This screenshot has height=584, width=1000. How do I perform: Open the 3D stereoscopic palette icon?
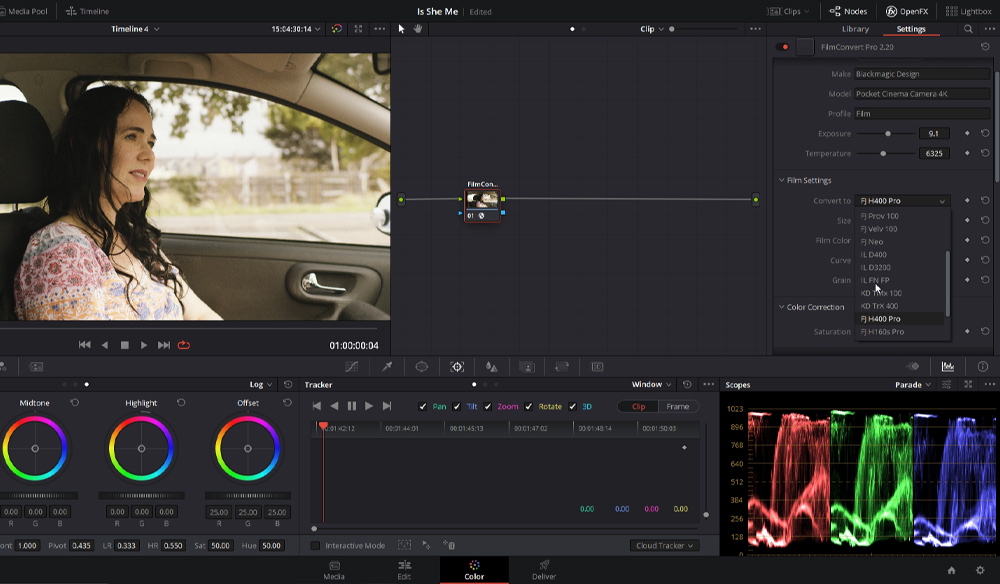(x=597, y=367)
